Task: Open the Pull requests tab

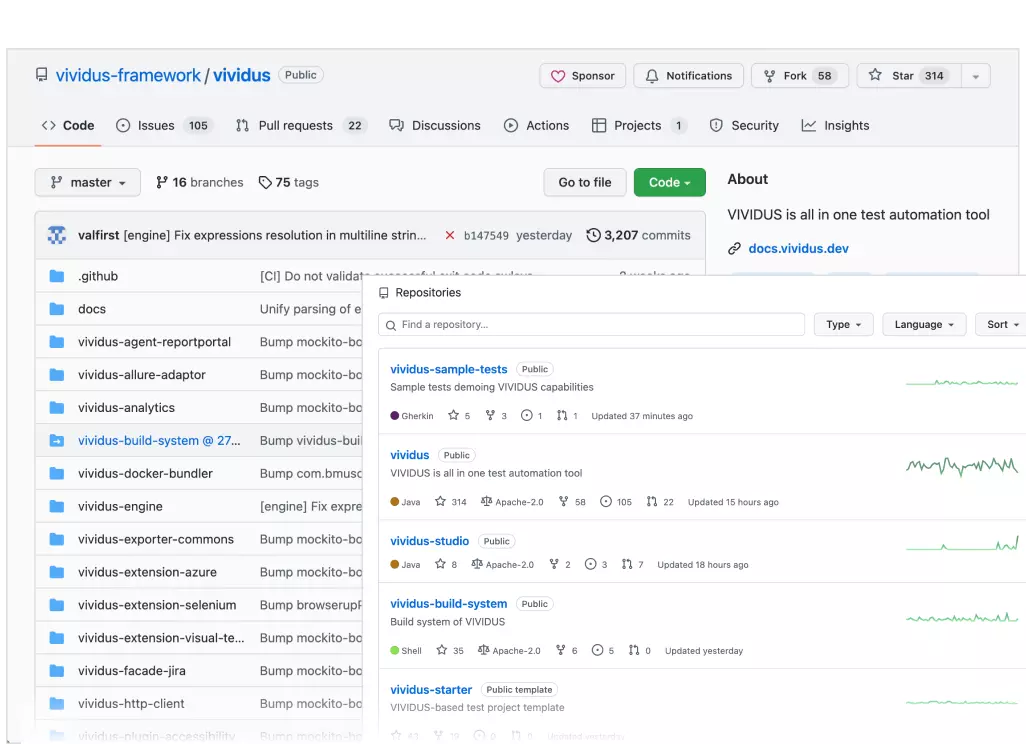Action: pyautogui.click(x=300, y=126)
